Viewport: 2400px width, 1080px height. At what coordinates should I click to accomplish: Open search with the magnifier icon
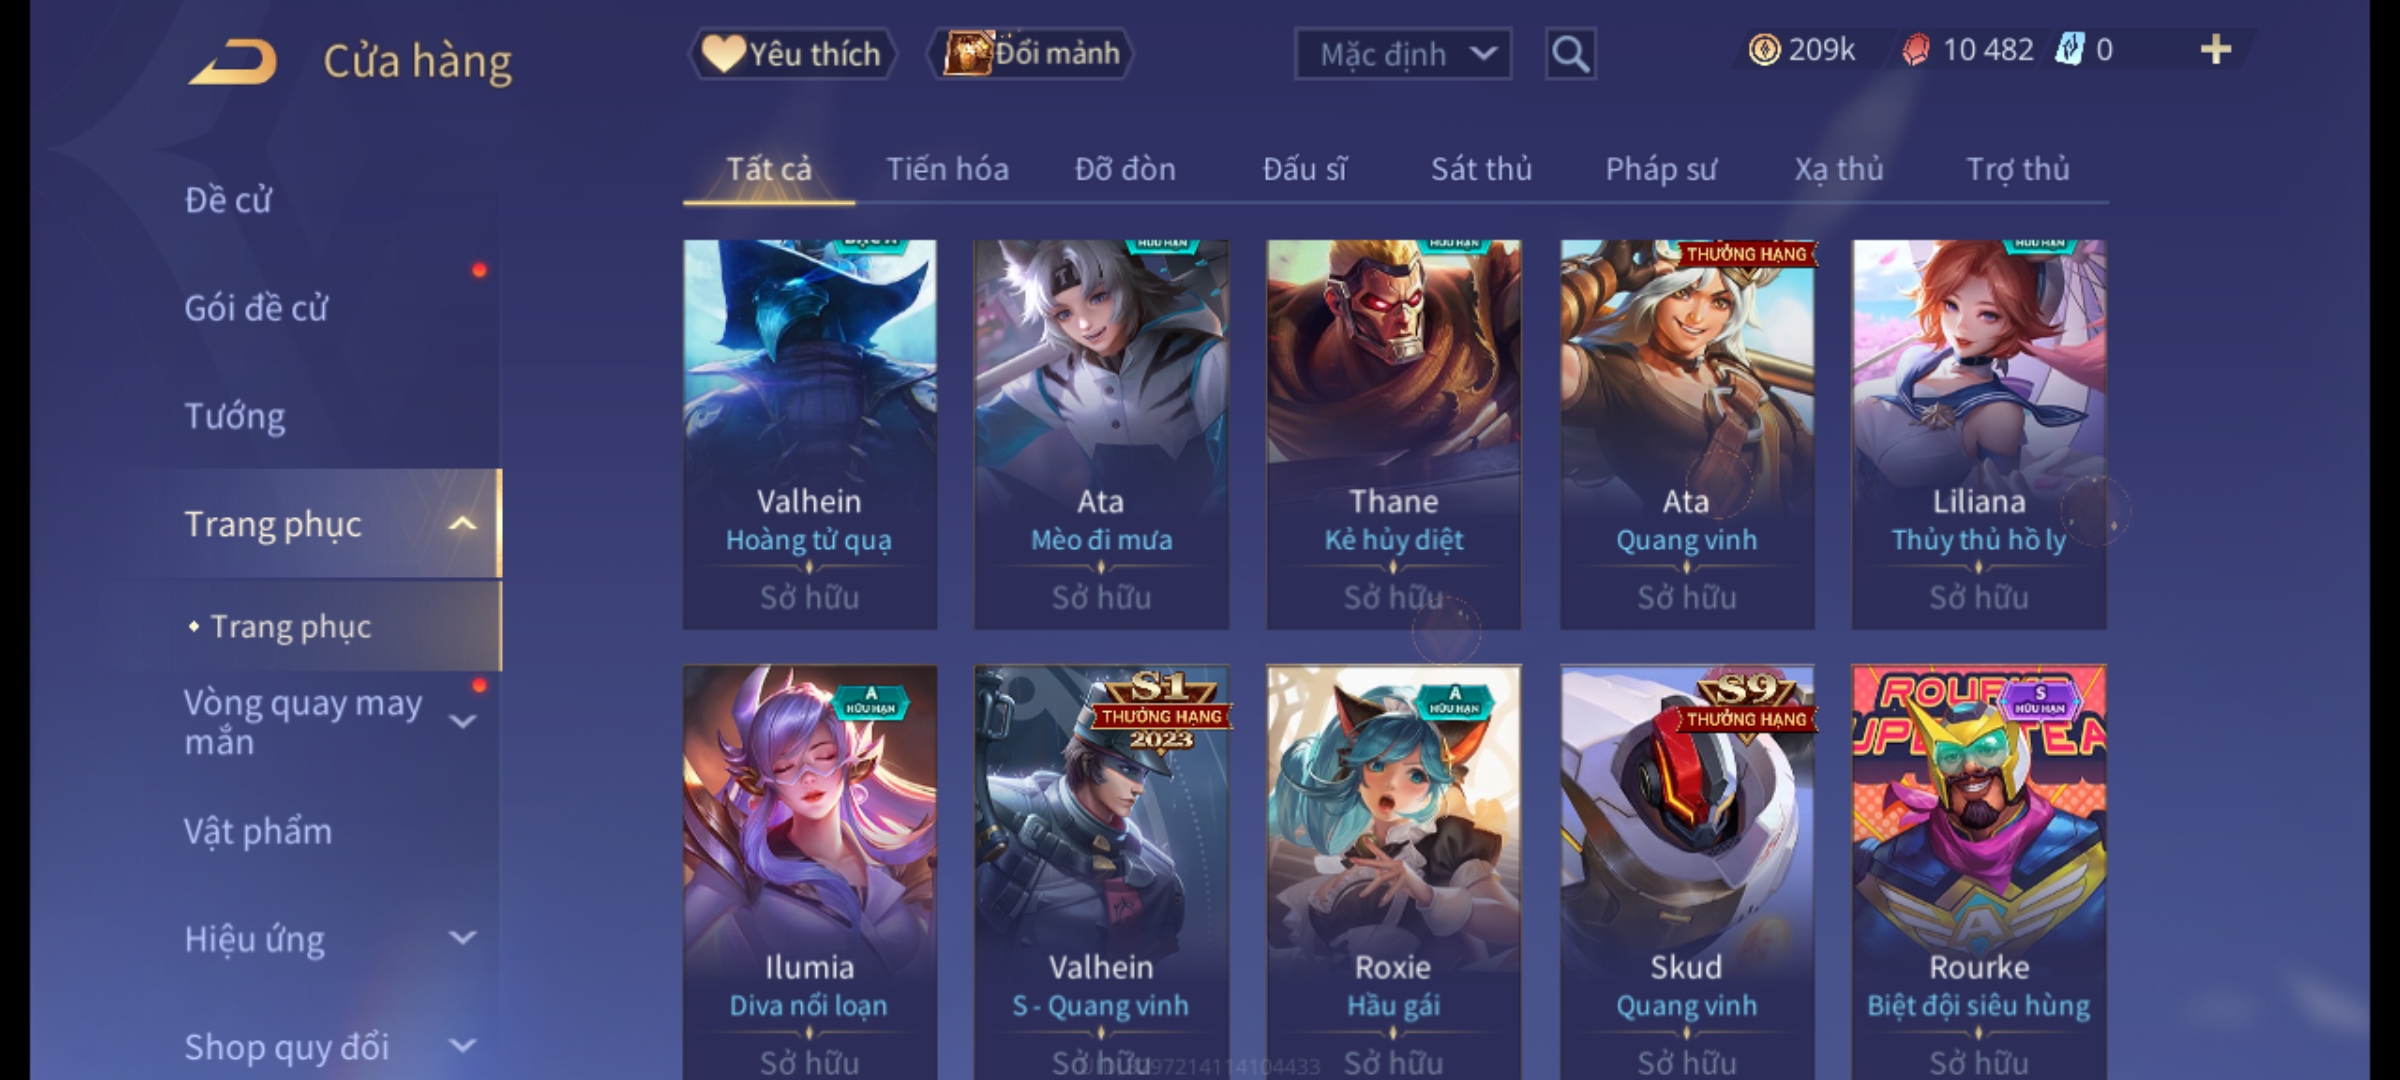pyautogui.click(x=1570, y=54)
